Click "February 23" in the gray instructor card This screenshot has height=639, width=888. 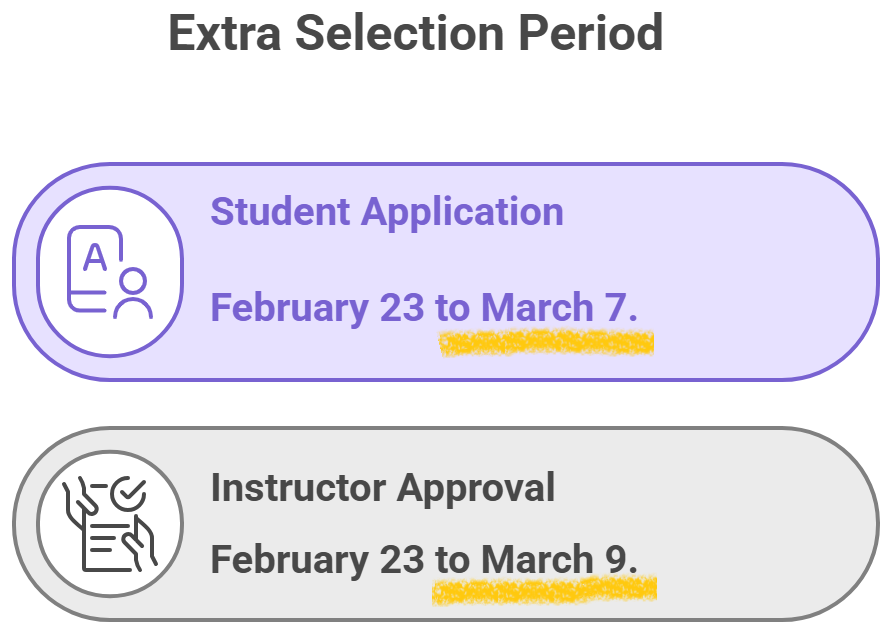[317, 559]
